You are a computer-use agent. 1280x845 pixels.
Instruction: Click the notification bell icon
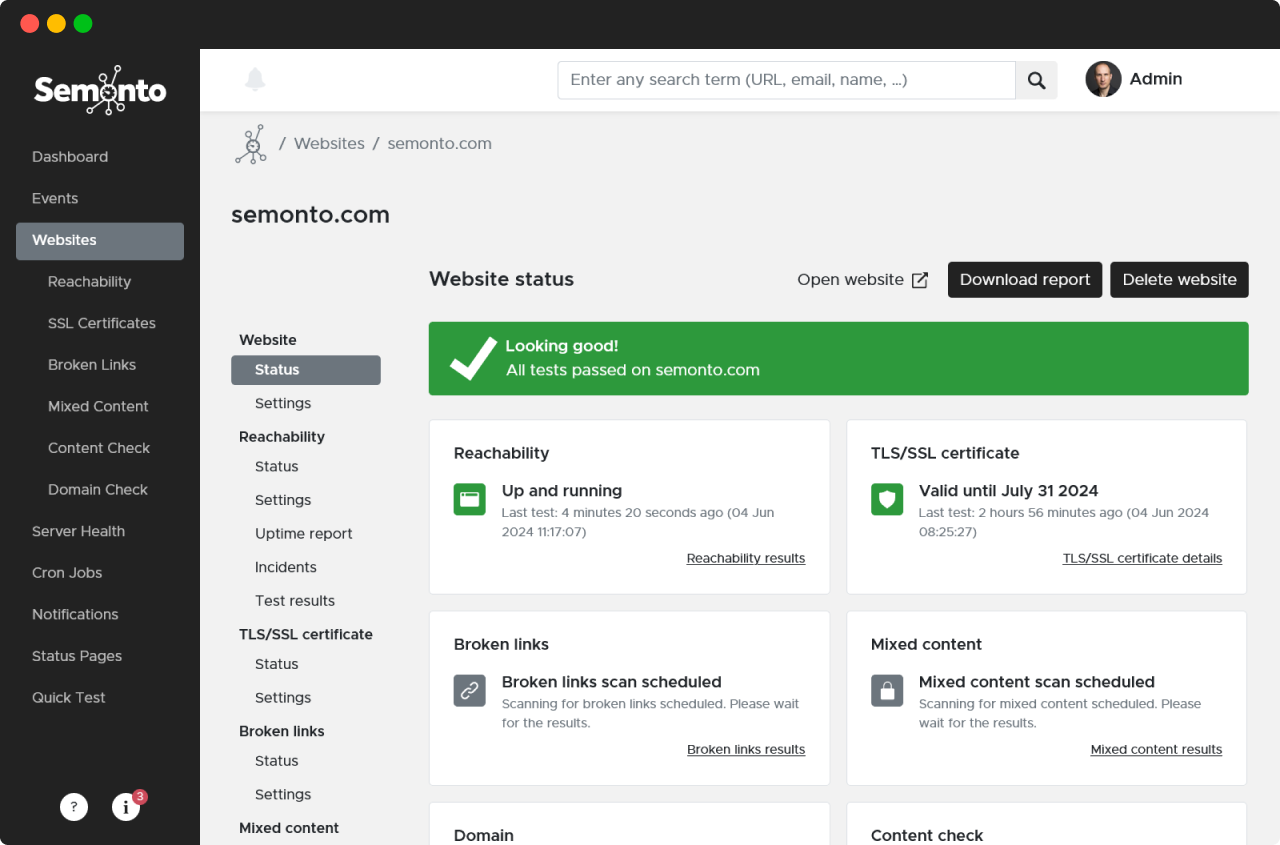255,80
